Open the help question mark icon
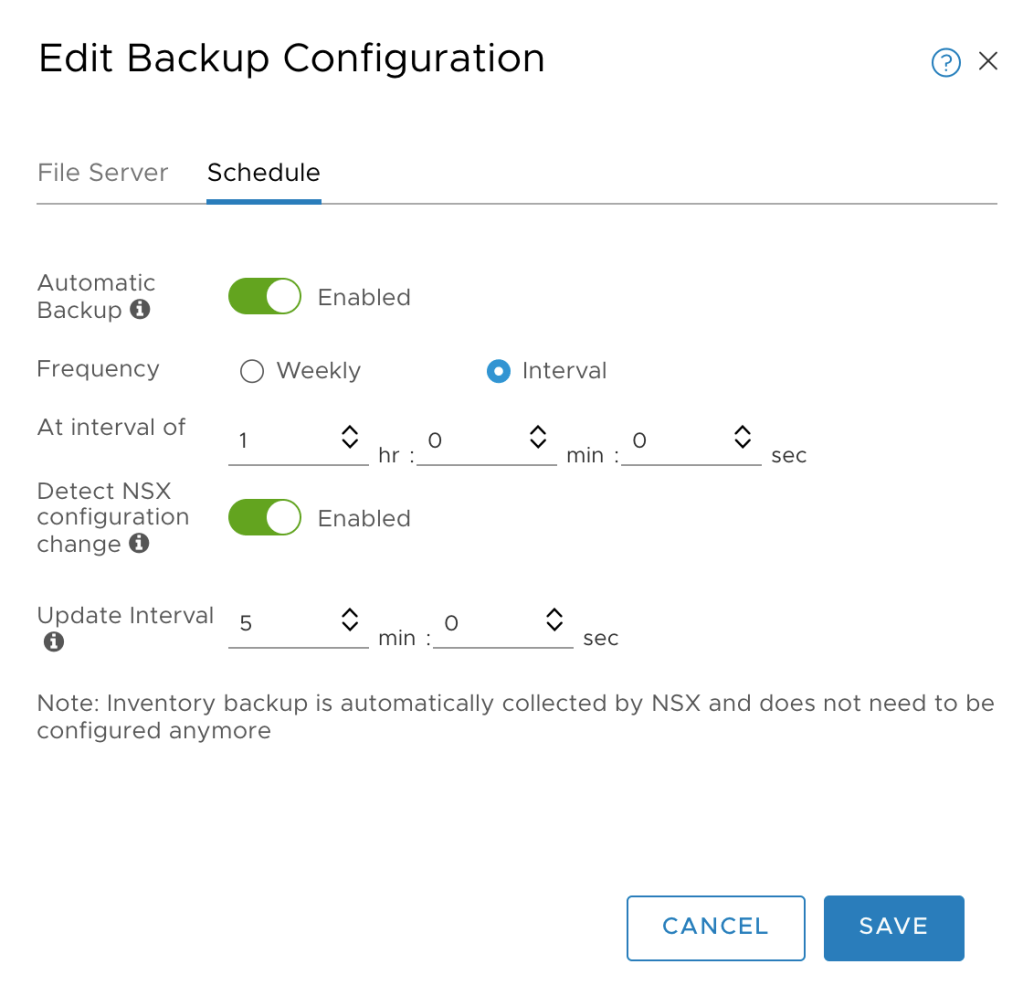Viewport: 1023px width, 996px height. tap(945, 63)
